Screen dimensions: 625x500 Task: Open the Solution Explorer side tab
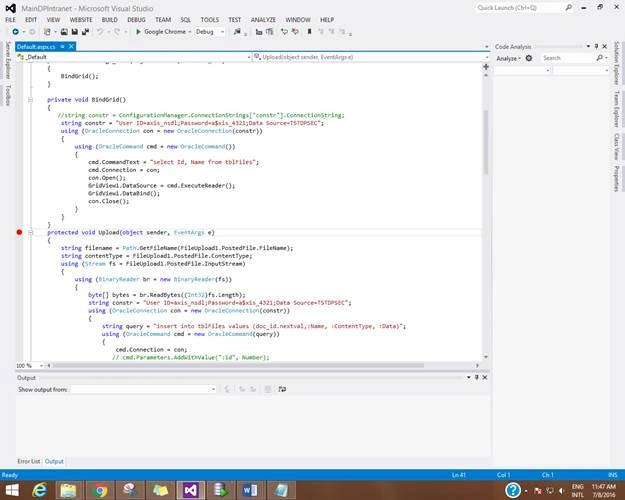pos(617,63)
